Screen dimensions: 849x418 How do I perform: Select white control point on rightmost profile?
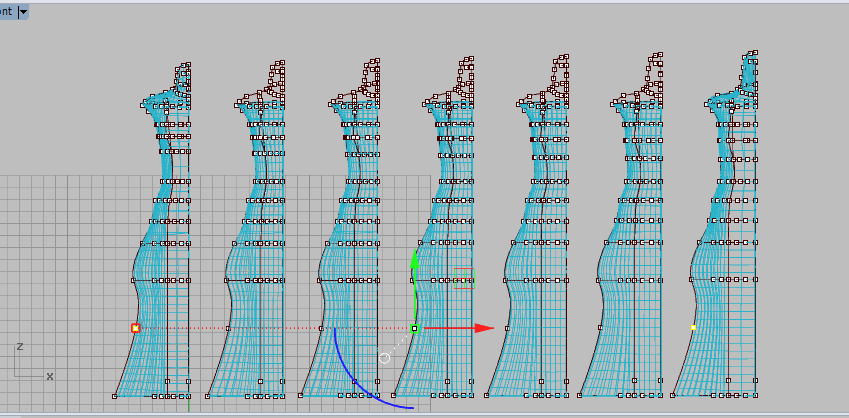[x=693, y=327]
